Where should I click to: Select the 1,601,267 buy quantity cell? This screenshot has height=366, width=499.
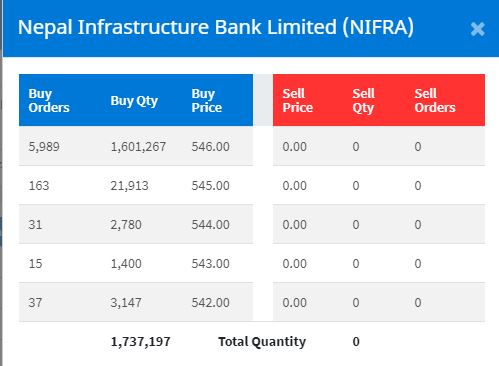pos(138,147)
